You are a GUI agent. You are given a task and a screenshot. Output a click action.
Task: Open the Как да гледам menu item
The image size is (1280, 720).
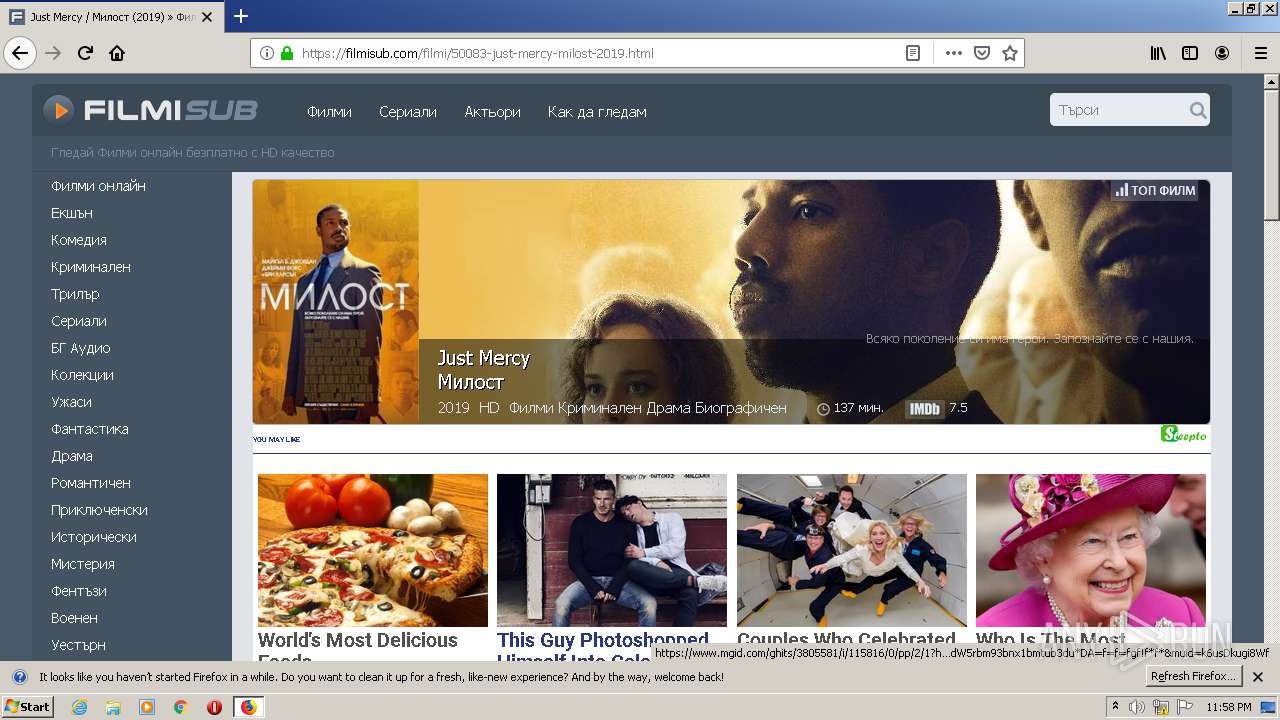tap(597, 112)
